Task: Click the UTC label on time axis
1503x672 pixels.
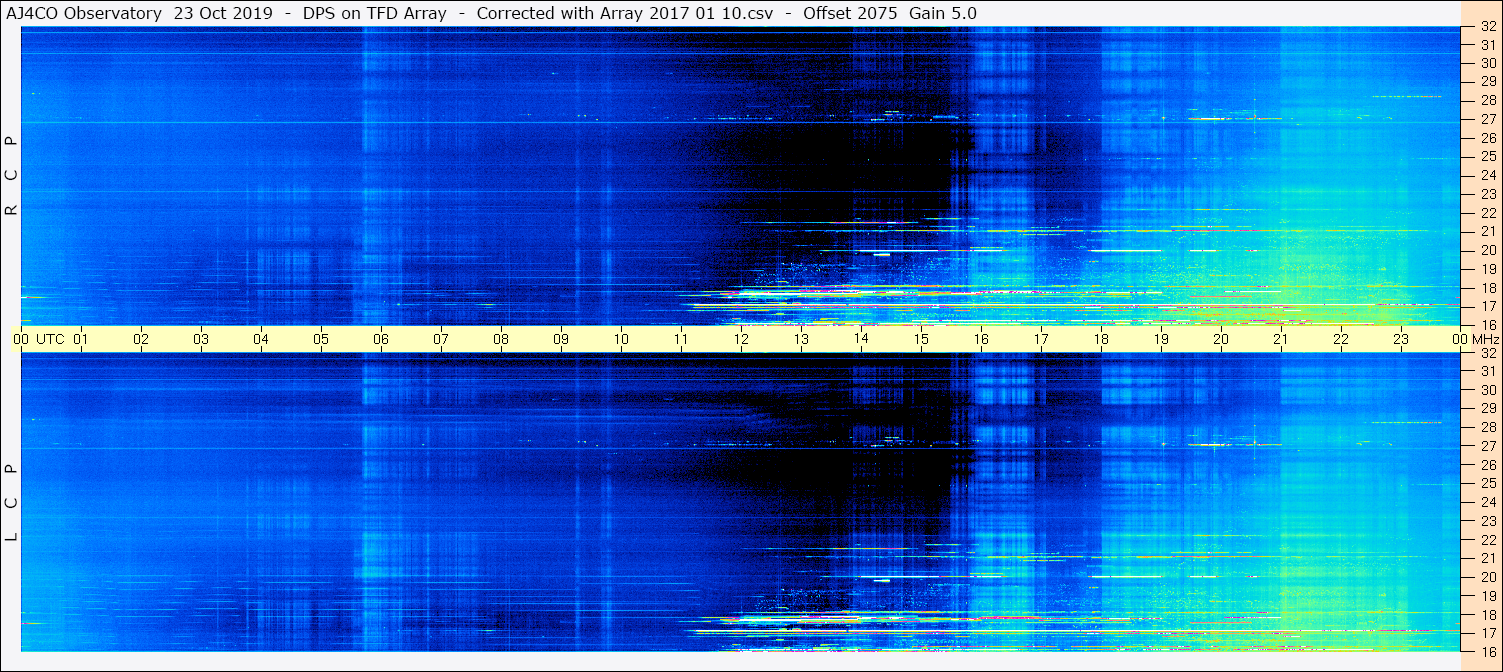Action: point(50,339)
